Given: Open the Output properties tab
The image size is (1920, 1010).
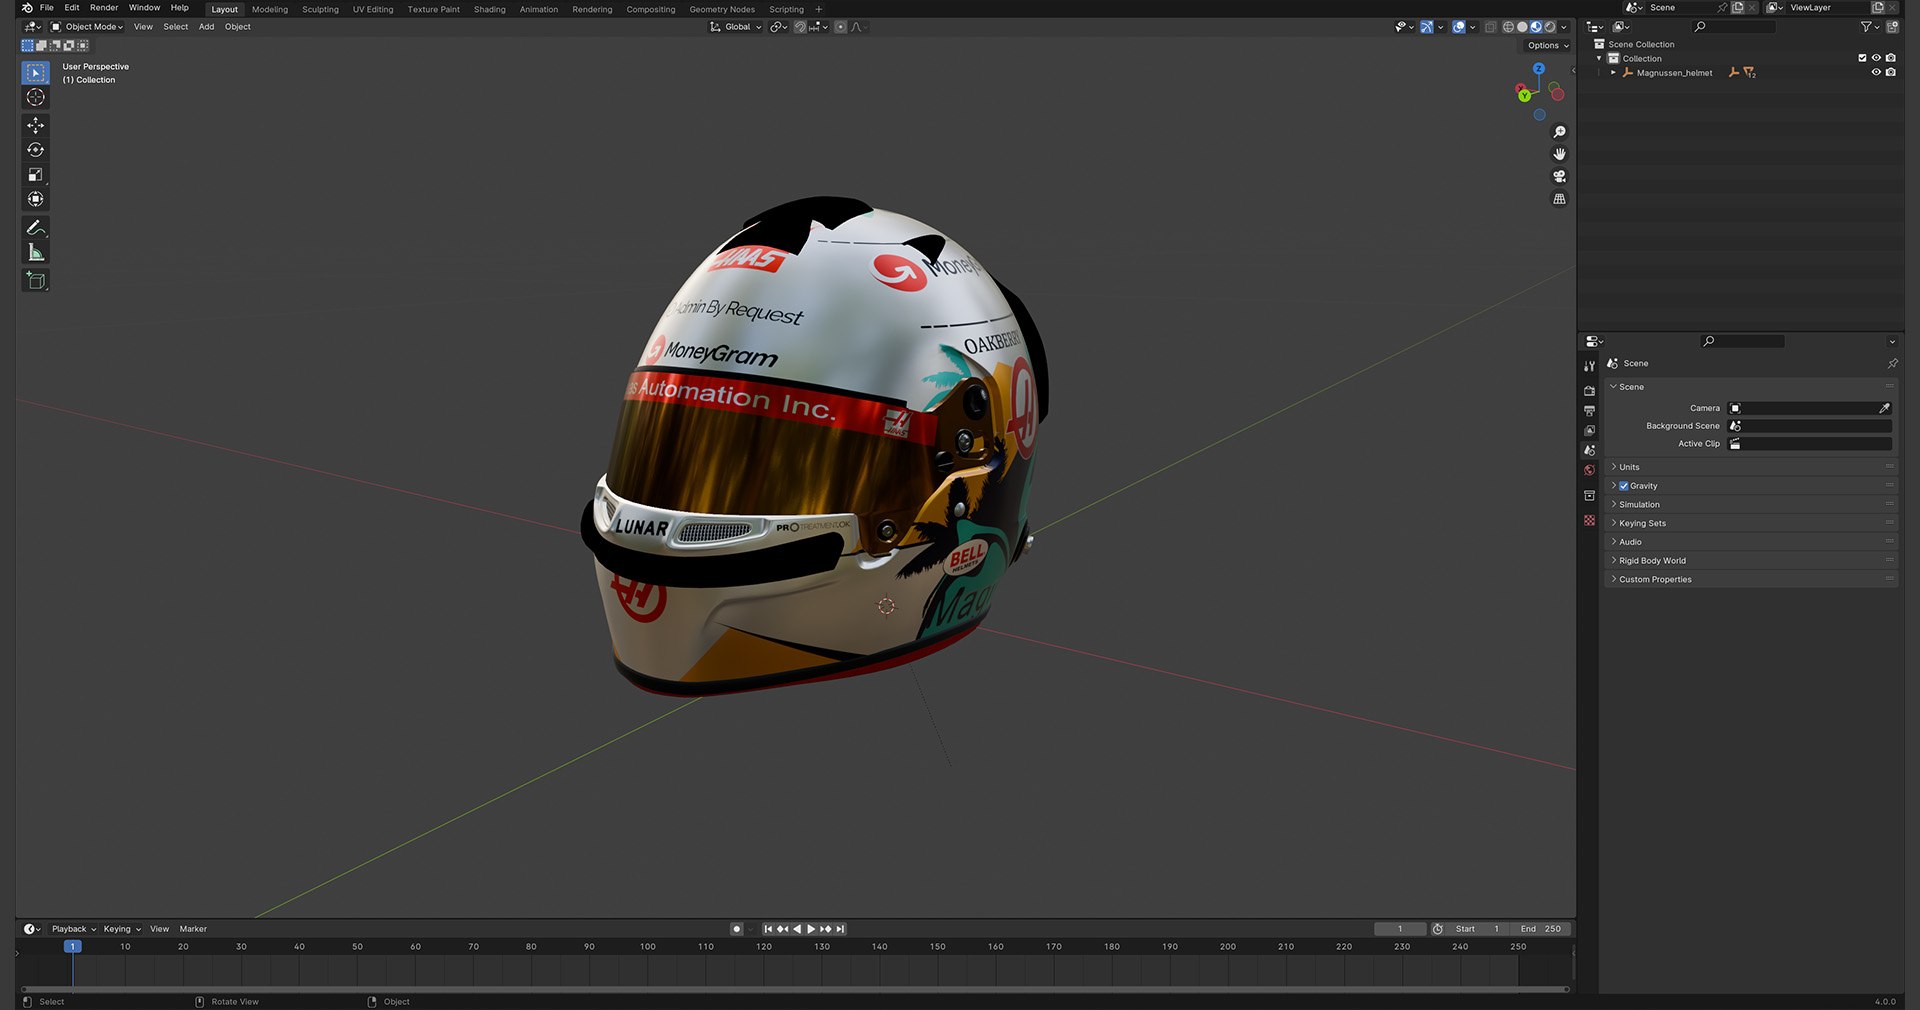Looking at the screenshot, I should click(x=1589, y=411).
